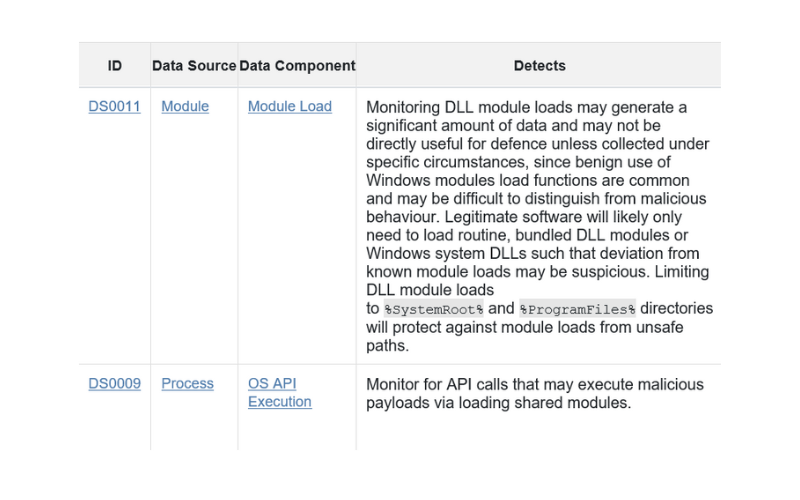Click the Data Component column header
The height and width of the screenshot is (500, 800).
(x=297, y=66)
